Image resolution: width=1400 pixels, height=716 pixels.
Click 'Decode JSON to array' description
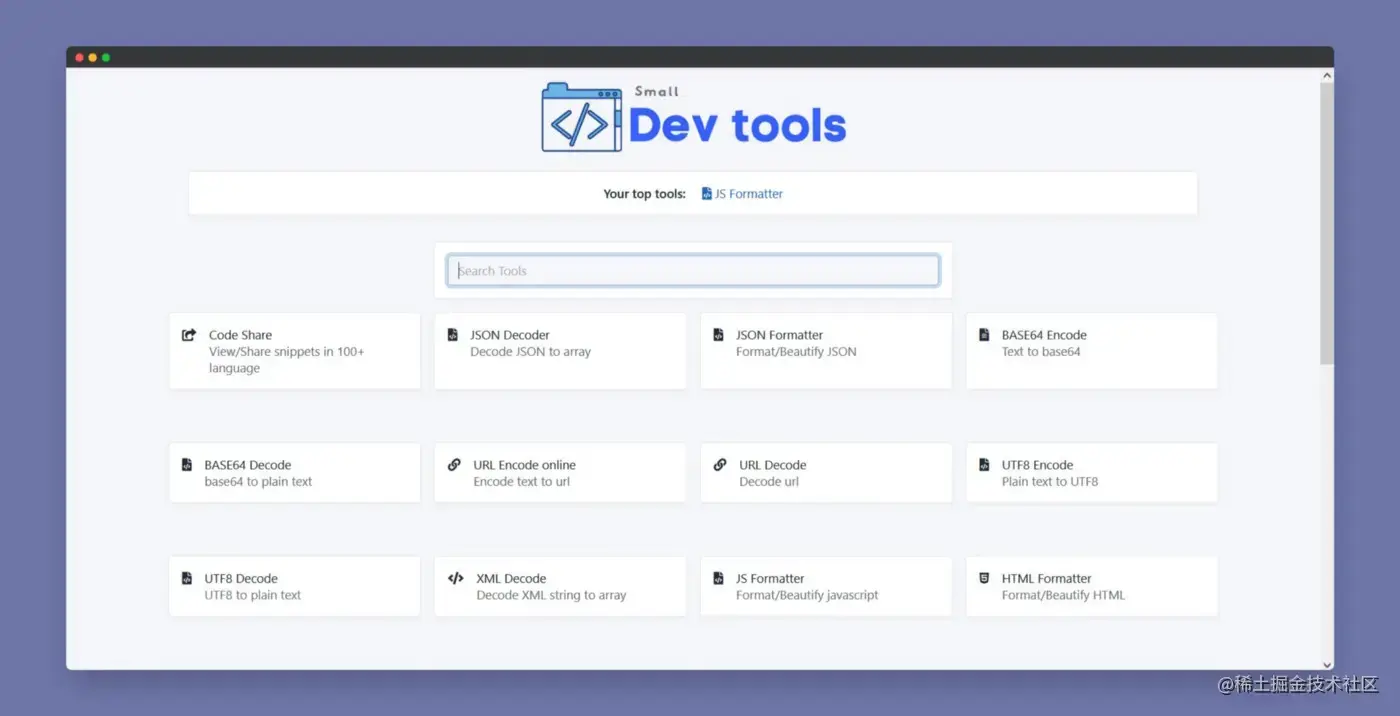530,352
